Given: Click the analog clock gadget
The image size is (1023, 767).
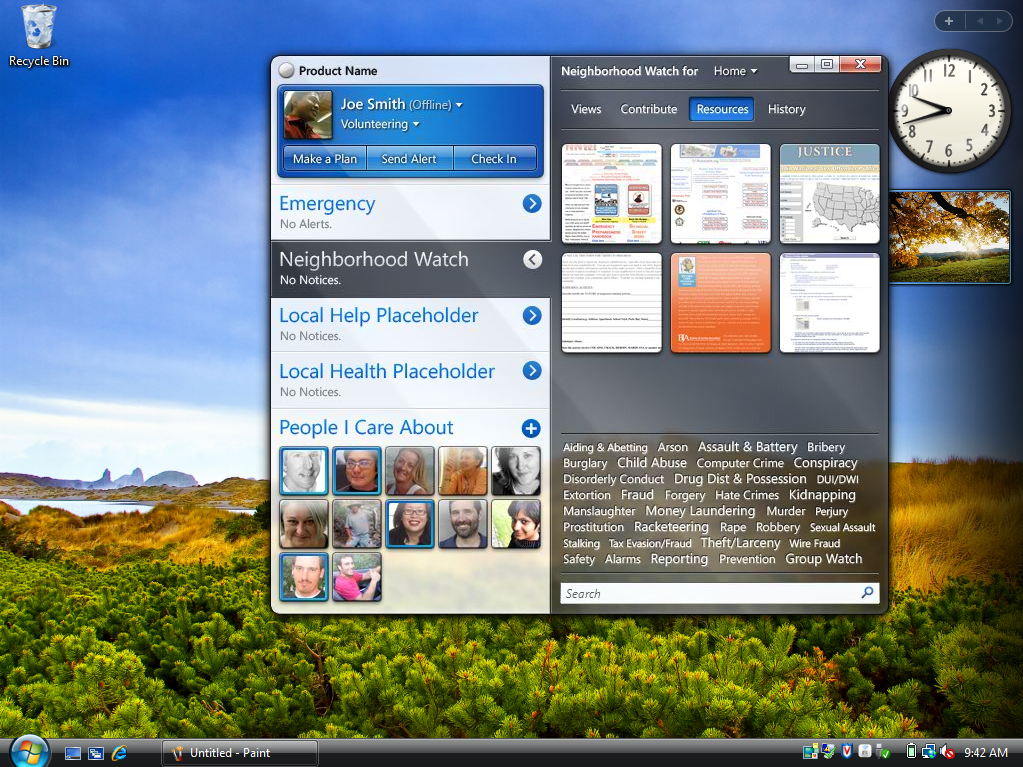Looking at the screenshot, I should click(948, 110).
